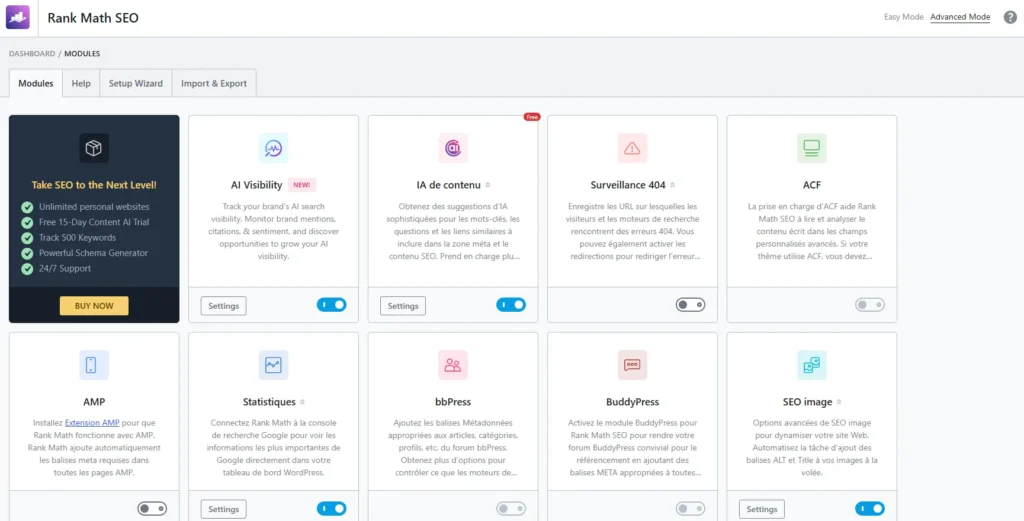Click the chevron beside IA de contenu
Screen dimensions: 1024x521
coord(488,185)
